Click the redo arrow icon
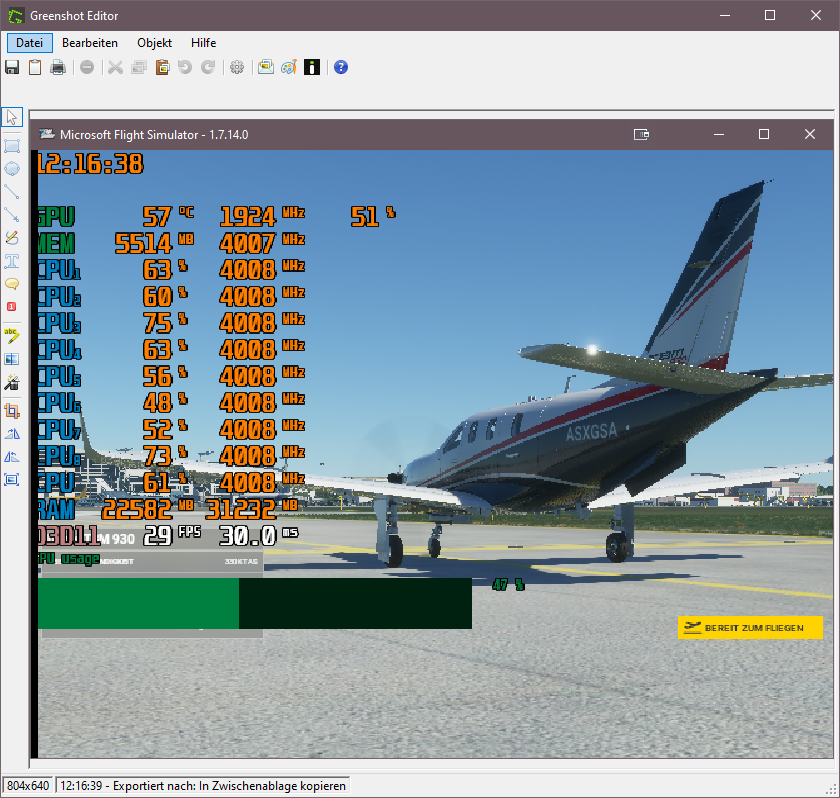This screenshot has width=840, height=798. point(208,67)
